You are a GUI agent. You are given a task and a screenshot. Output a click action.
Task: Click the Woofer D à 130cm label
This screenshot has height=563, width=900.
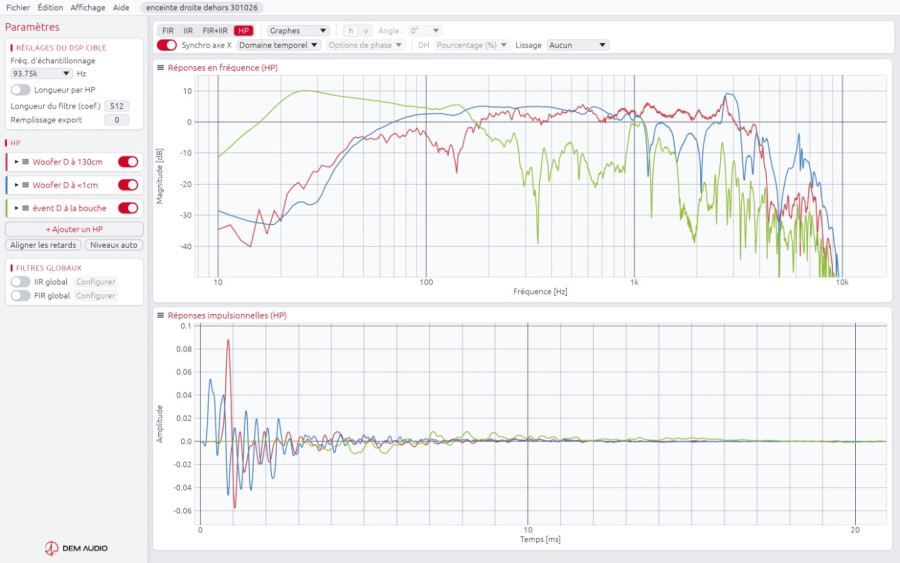[x=67, y=162]
